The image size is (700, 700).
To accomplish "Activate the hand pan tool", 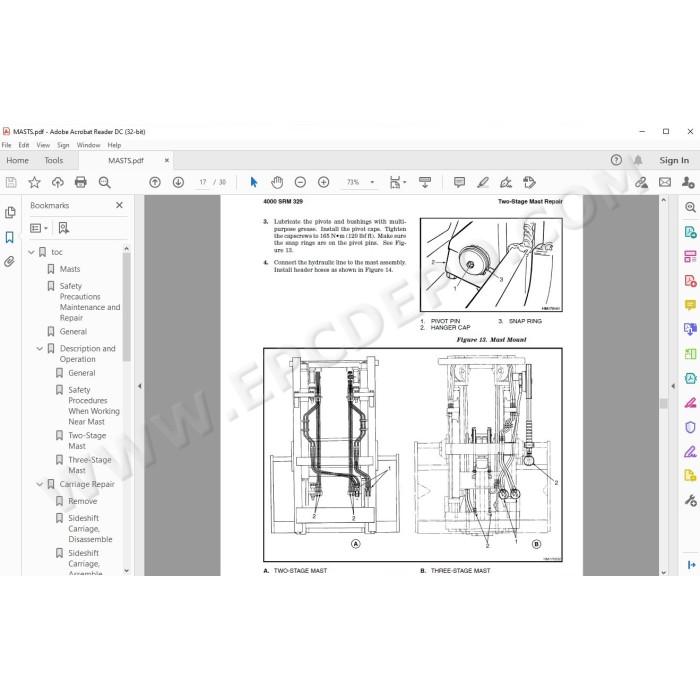I will pyautogui.click(x=277, y=183).
